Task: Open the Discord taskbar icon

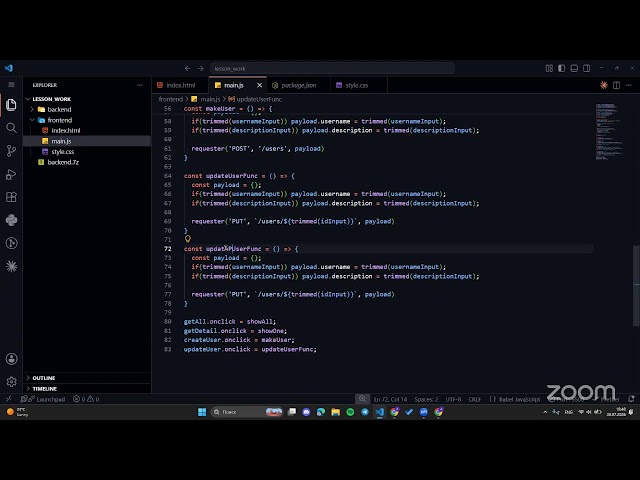Action: point(306,412)
